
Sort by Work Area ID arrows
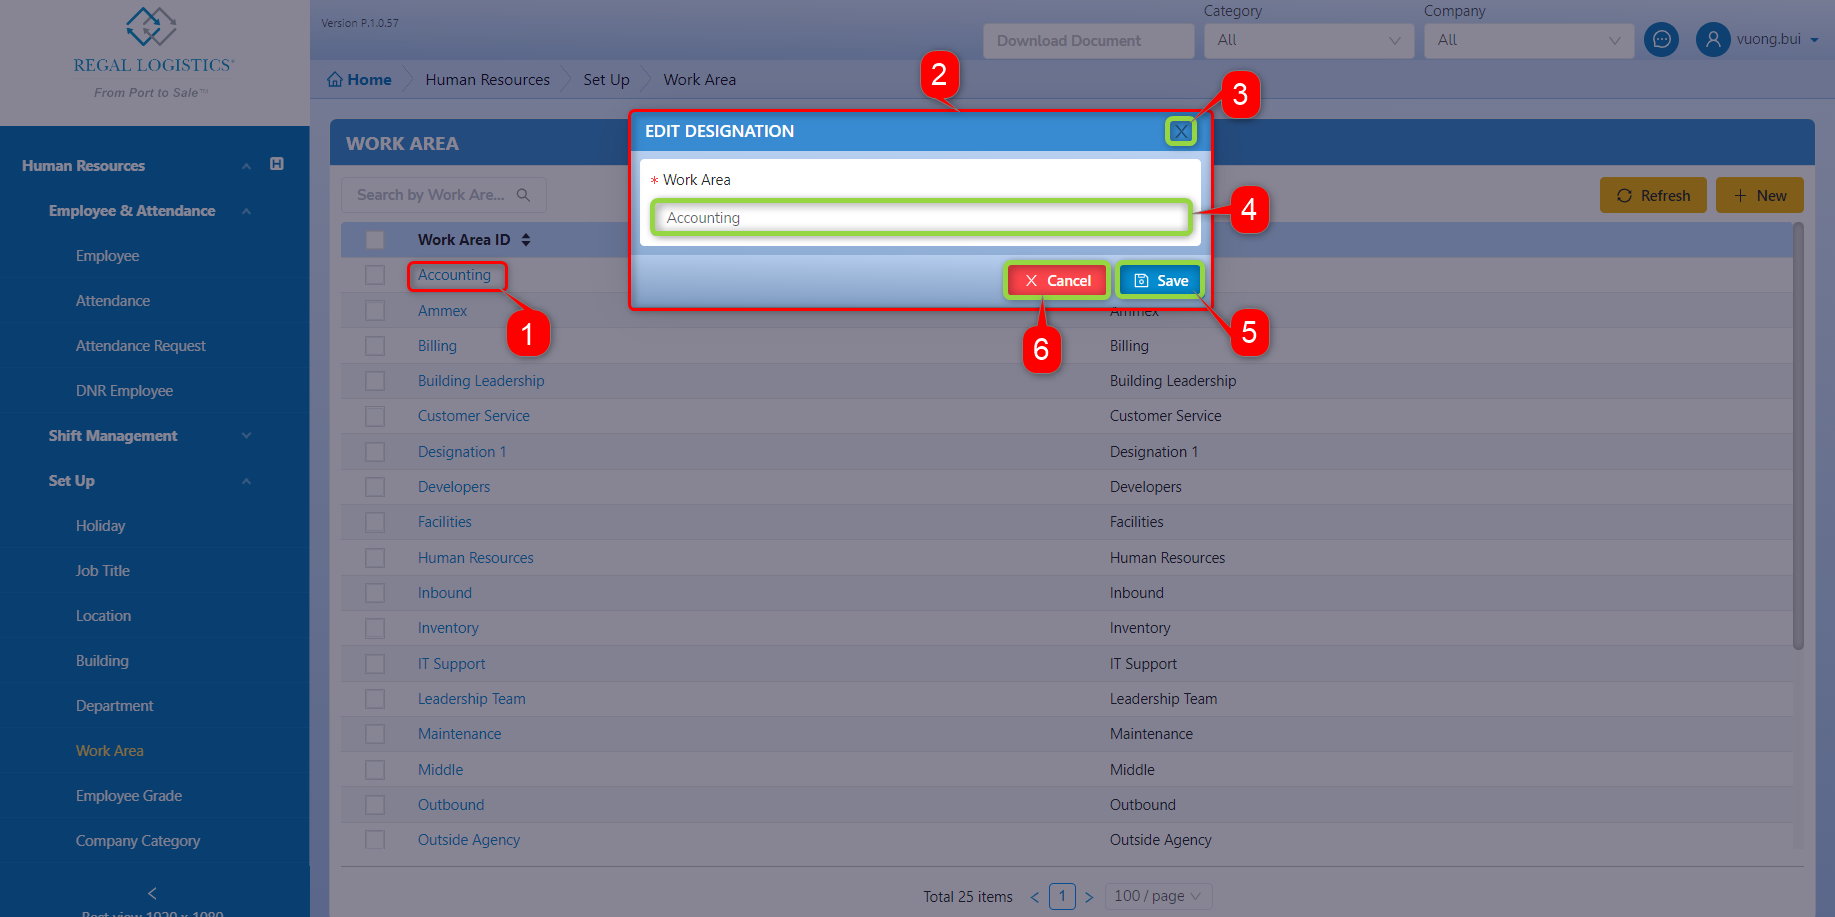526,240
